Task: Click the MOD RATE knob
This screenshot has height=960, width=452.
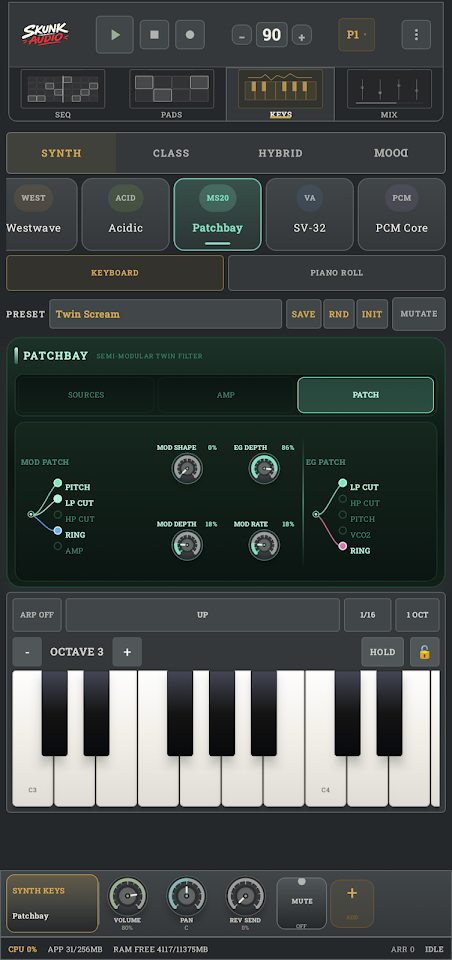Action: tap(264, 546)
